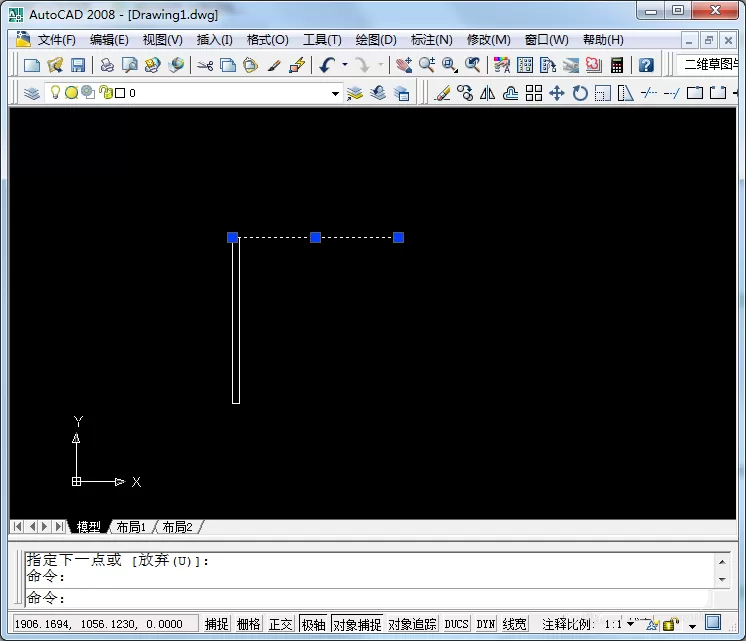
Task: Open a drawing file via Open icon
Action: coord(55,65)
